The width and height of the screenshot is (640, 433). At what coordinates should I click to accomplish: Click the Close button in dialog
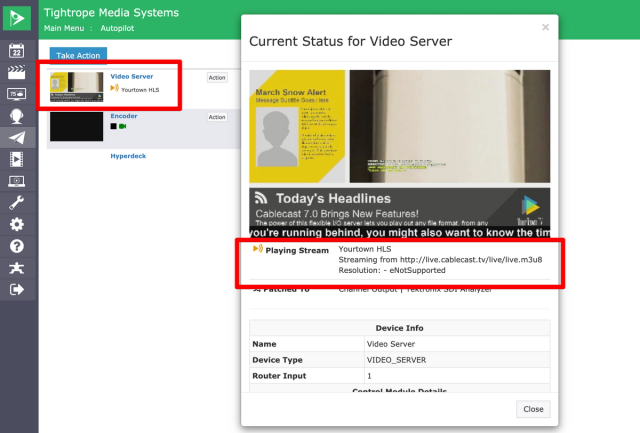pos(533,409)
